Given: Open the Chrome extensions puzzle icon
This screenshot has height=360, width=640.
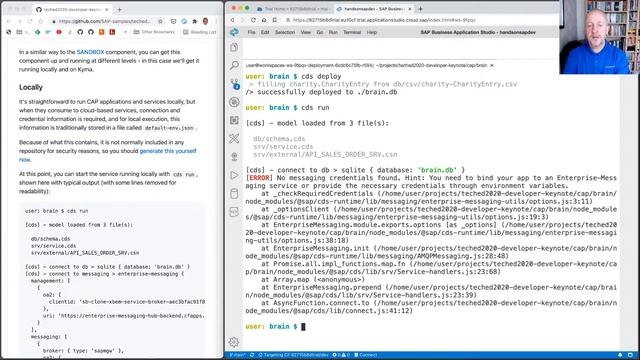Looking at the screenshot, I should (195, 21).
